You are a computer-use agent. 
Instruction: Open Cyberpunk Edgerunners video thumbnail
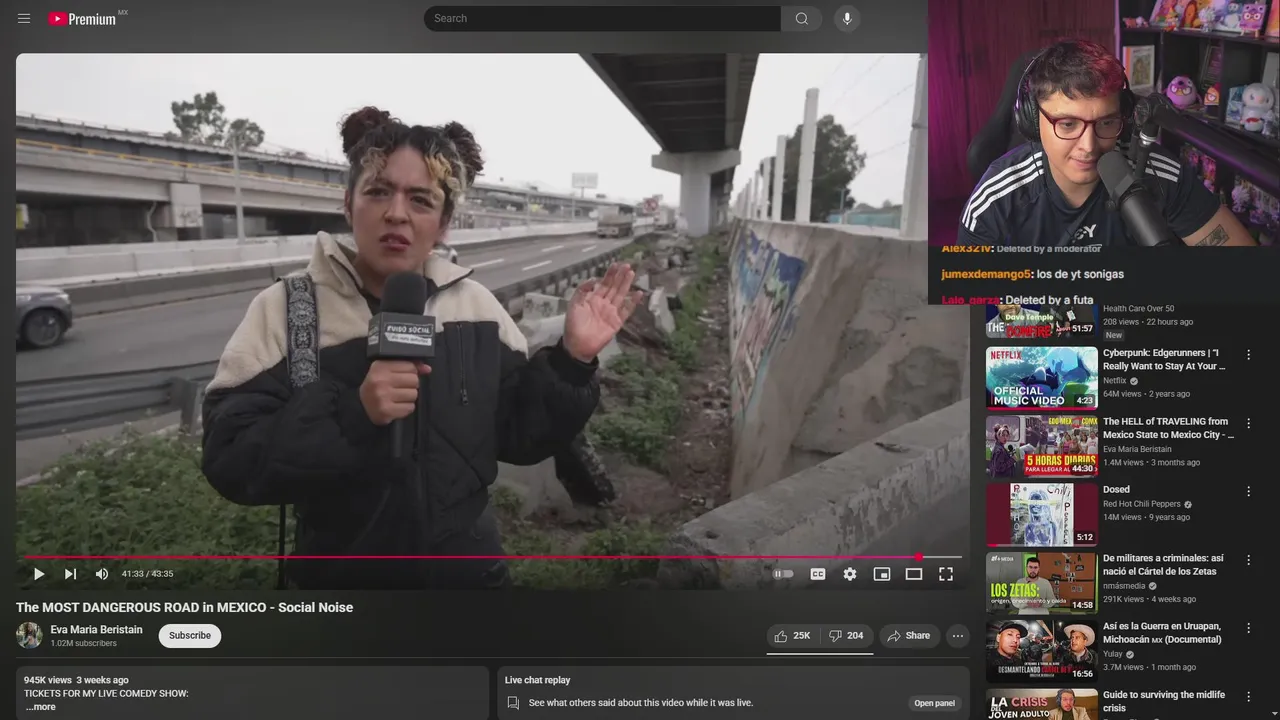pos(1042,378)
